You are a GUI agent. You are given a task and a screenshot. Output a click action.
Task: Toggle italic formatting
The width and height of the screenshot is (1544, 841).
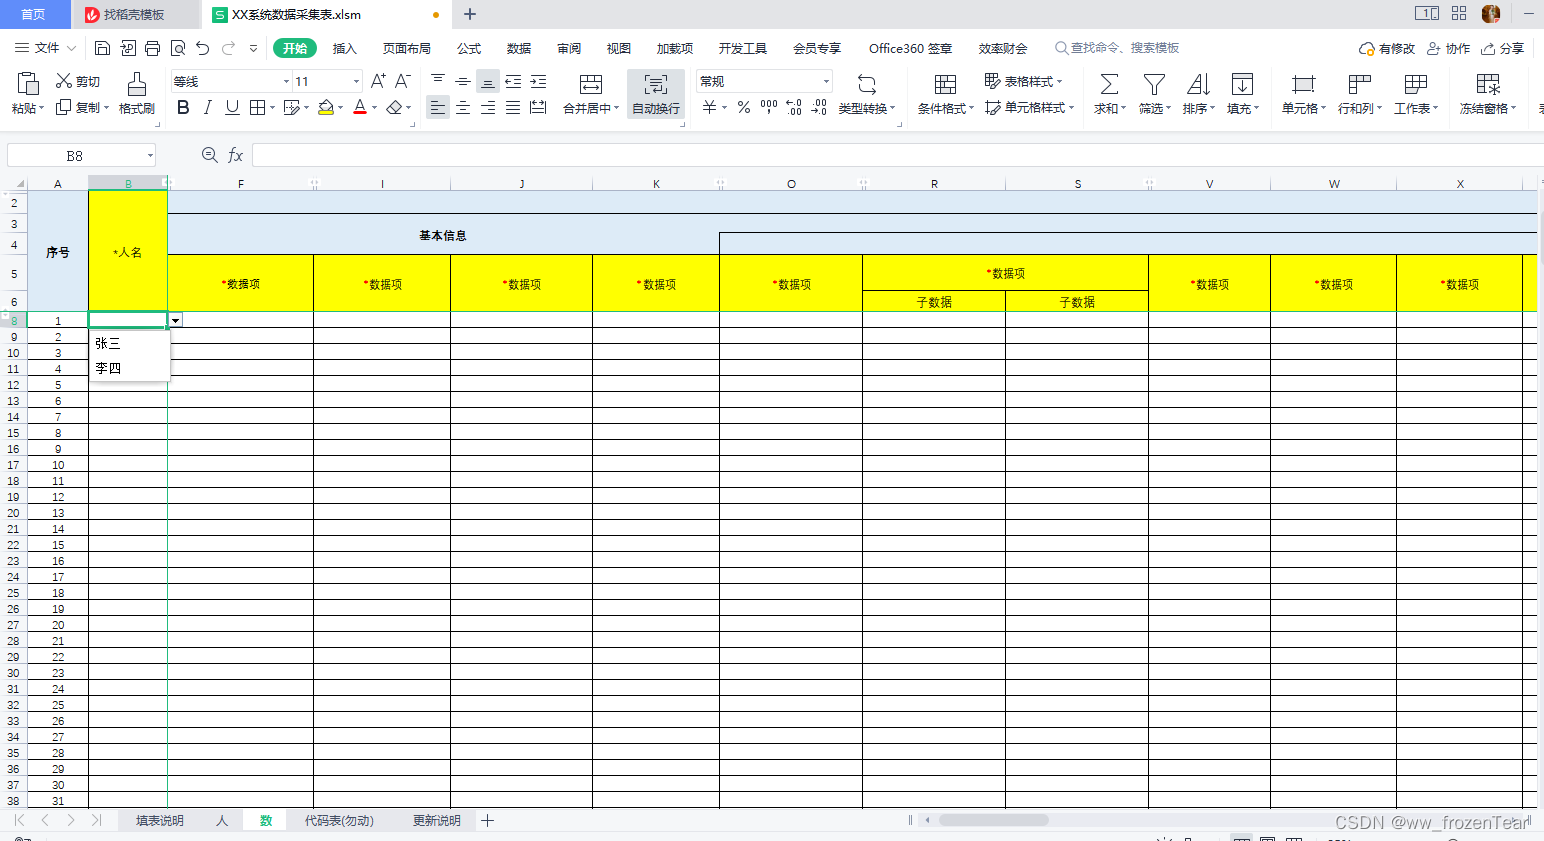[207, 107]
